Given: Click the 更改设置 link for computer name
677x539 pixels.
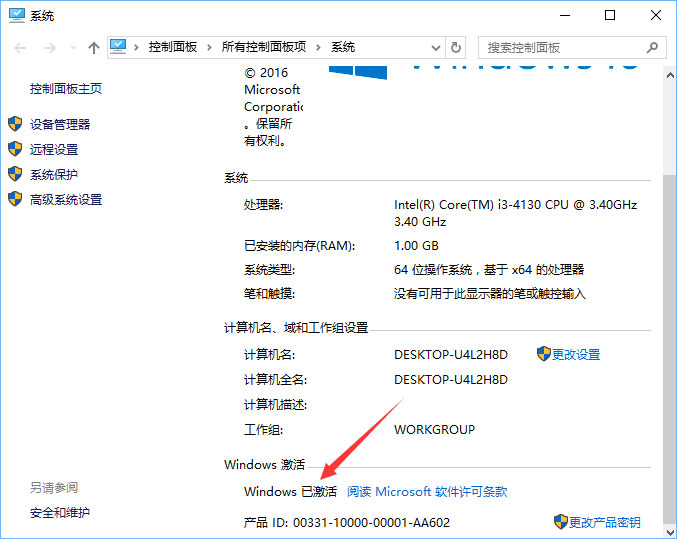Looking at the screenshot, I should tap(576, 354).
